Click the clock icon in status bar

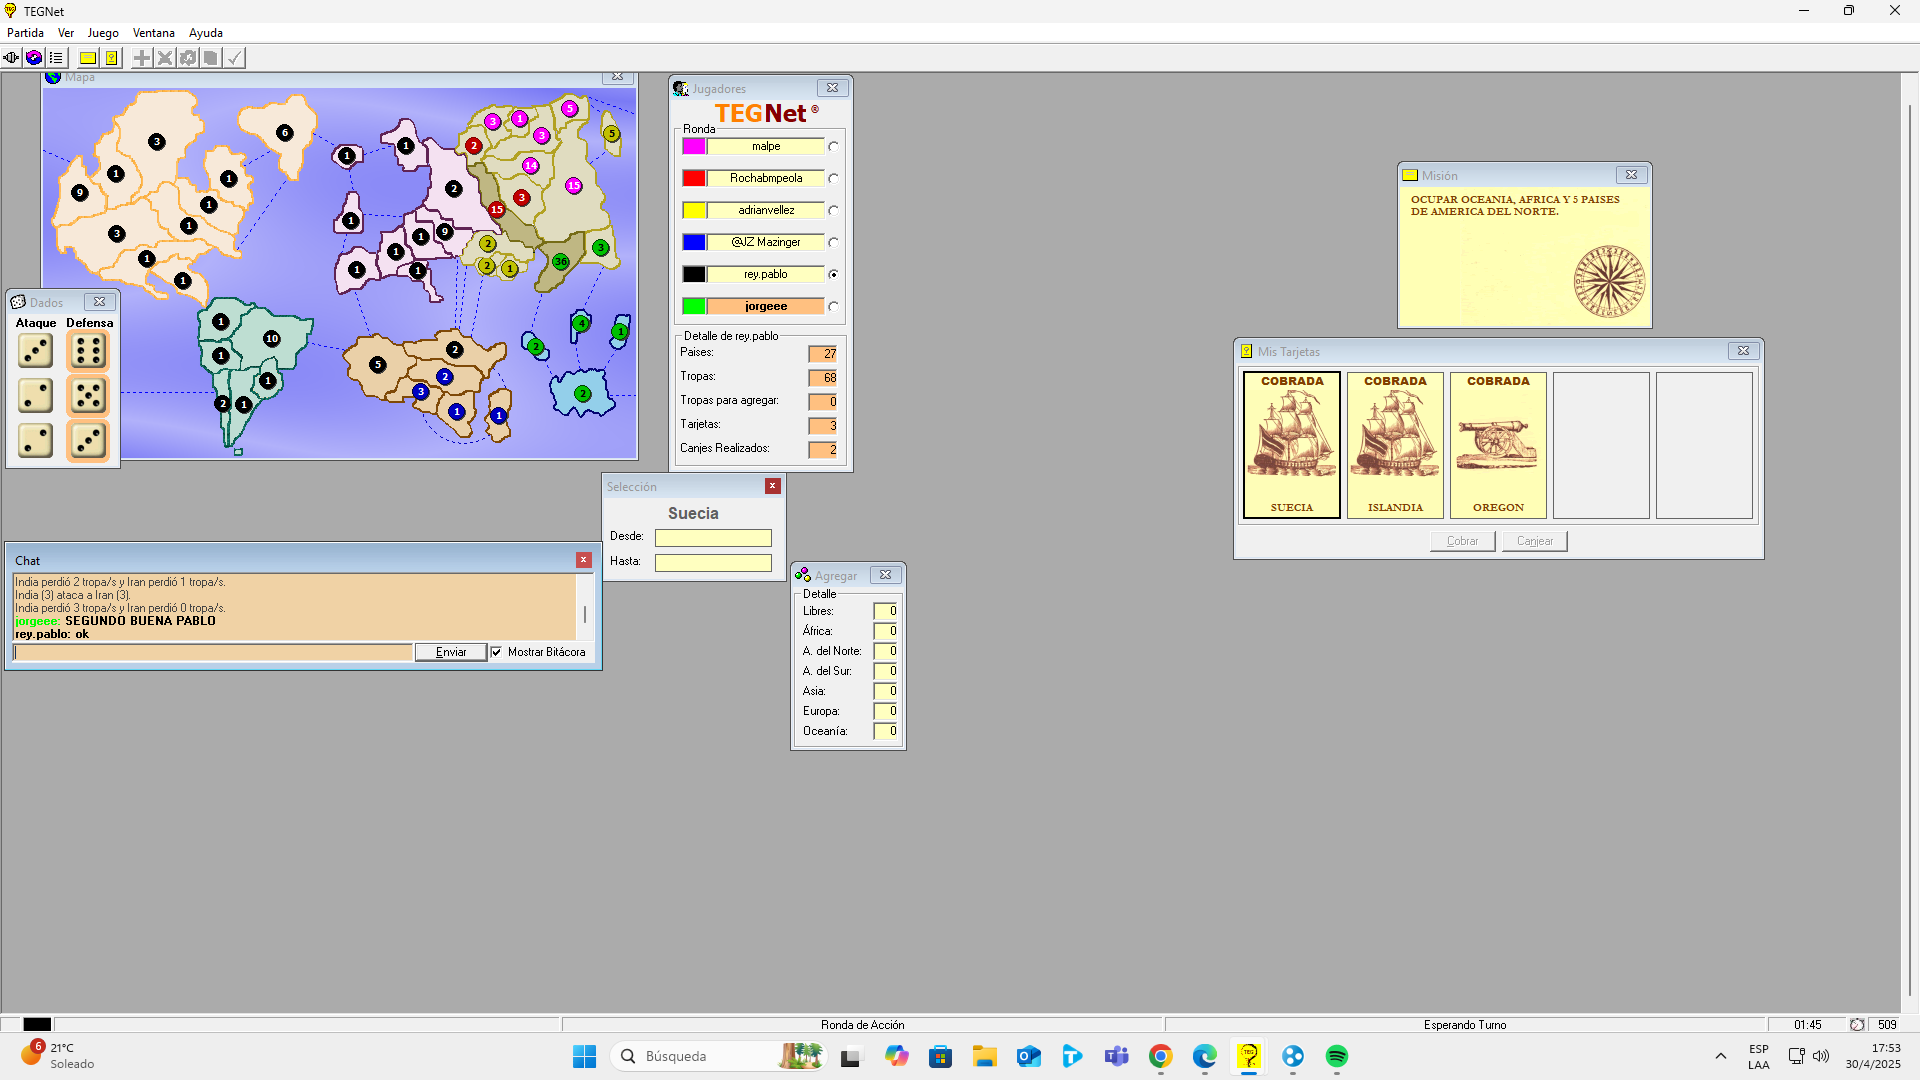pos(1857,1025)
